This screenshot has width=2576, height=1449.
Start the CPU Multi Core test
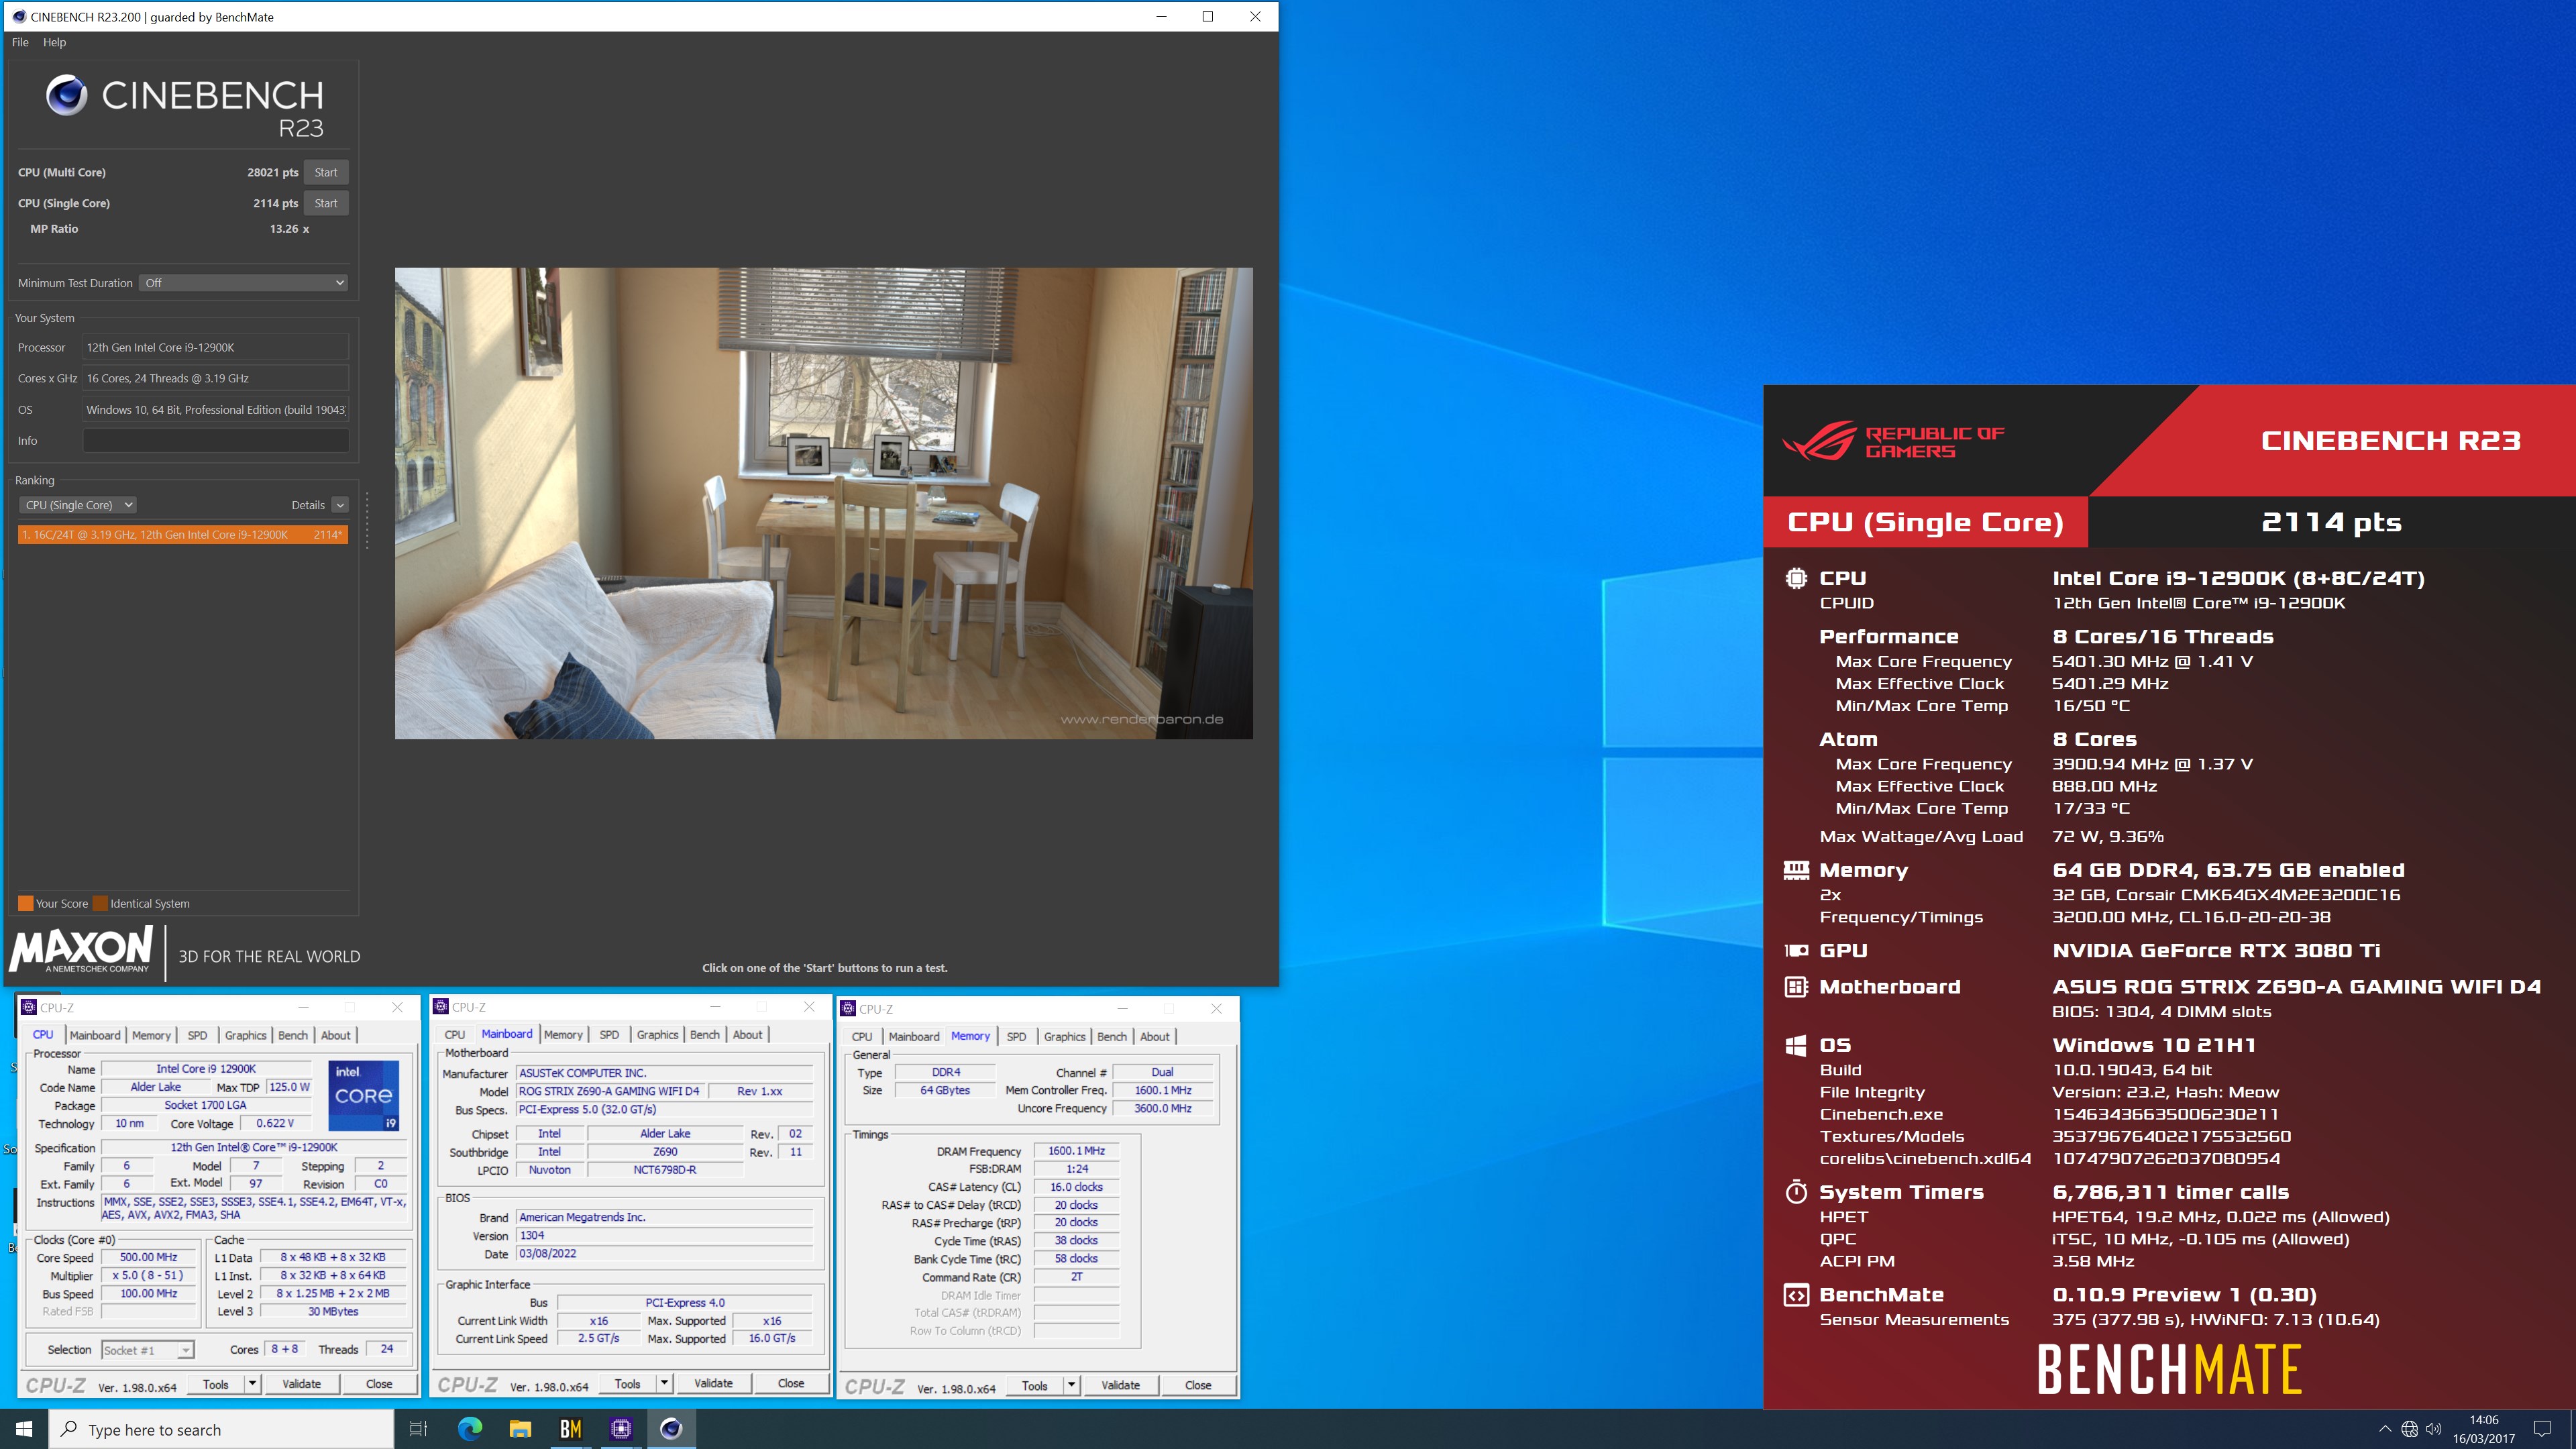pos(326,172)
